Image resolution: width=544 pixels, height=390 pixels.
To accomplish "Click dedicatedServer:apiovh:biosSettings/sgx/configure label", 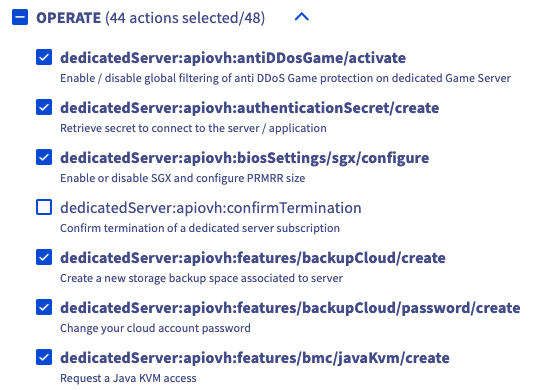I will pyautogui.click(x=245, y=158).
